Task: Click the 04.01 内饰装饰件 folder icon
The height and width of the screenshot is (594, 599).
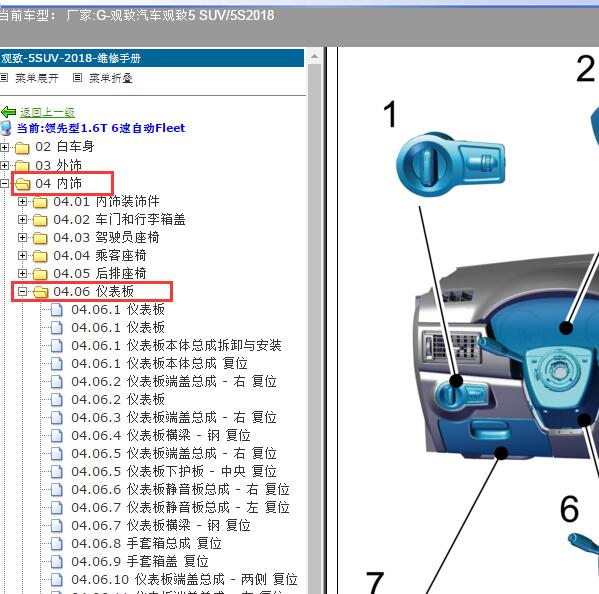Action: point(40,202)
